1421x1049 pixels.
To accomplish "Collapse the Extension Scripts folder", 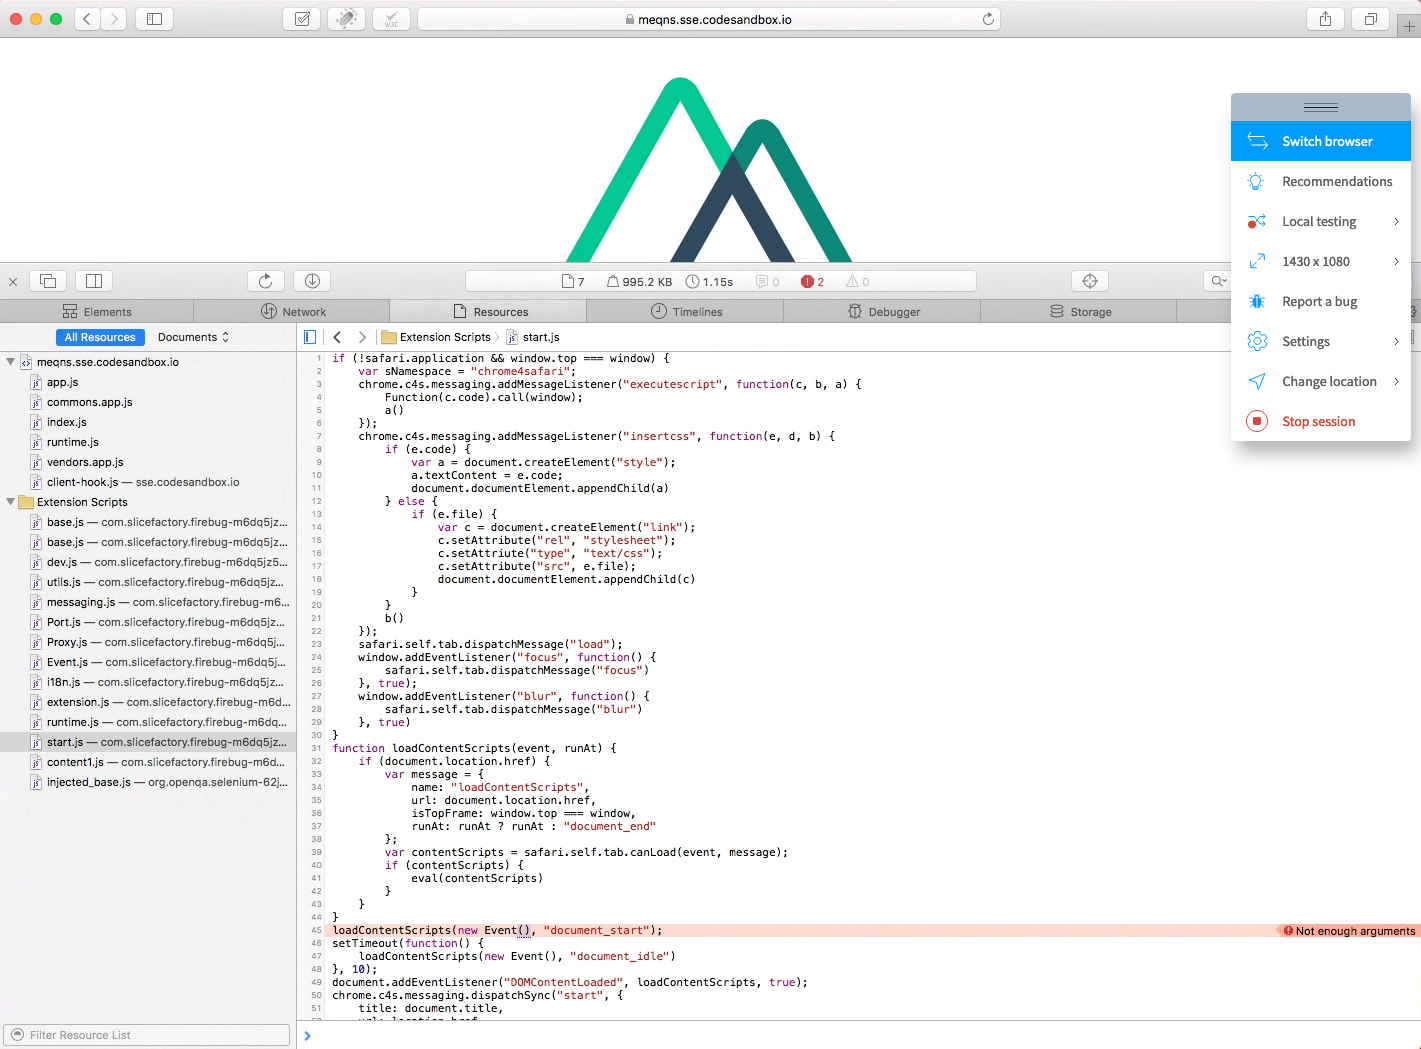I will tap(10, 502).
